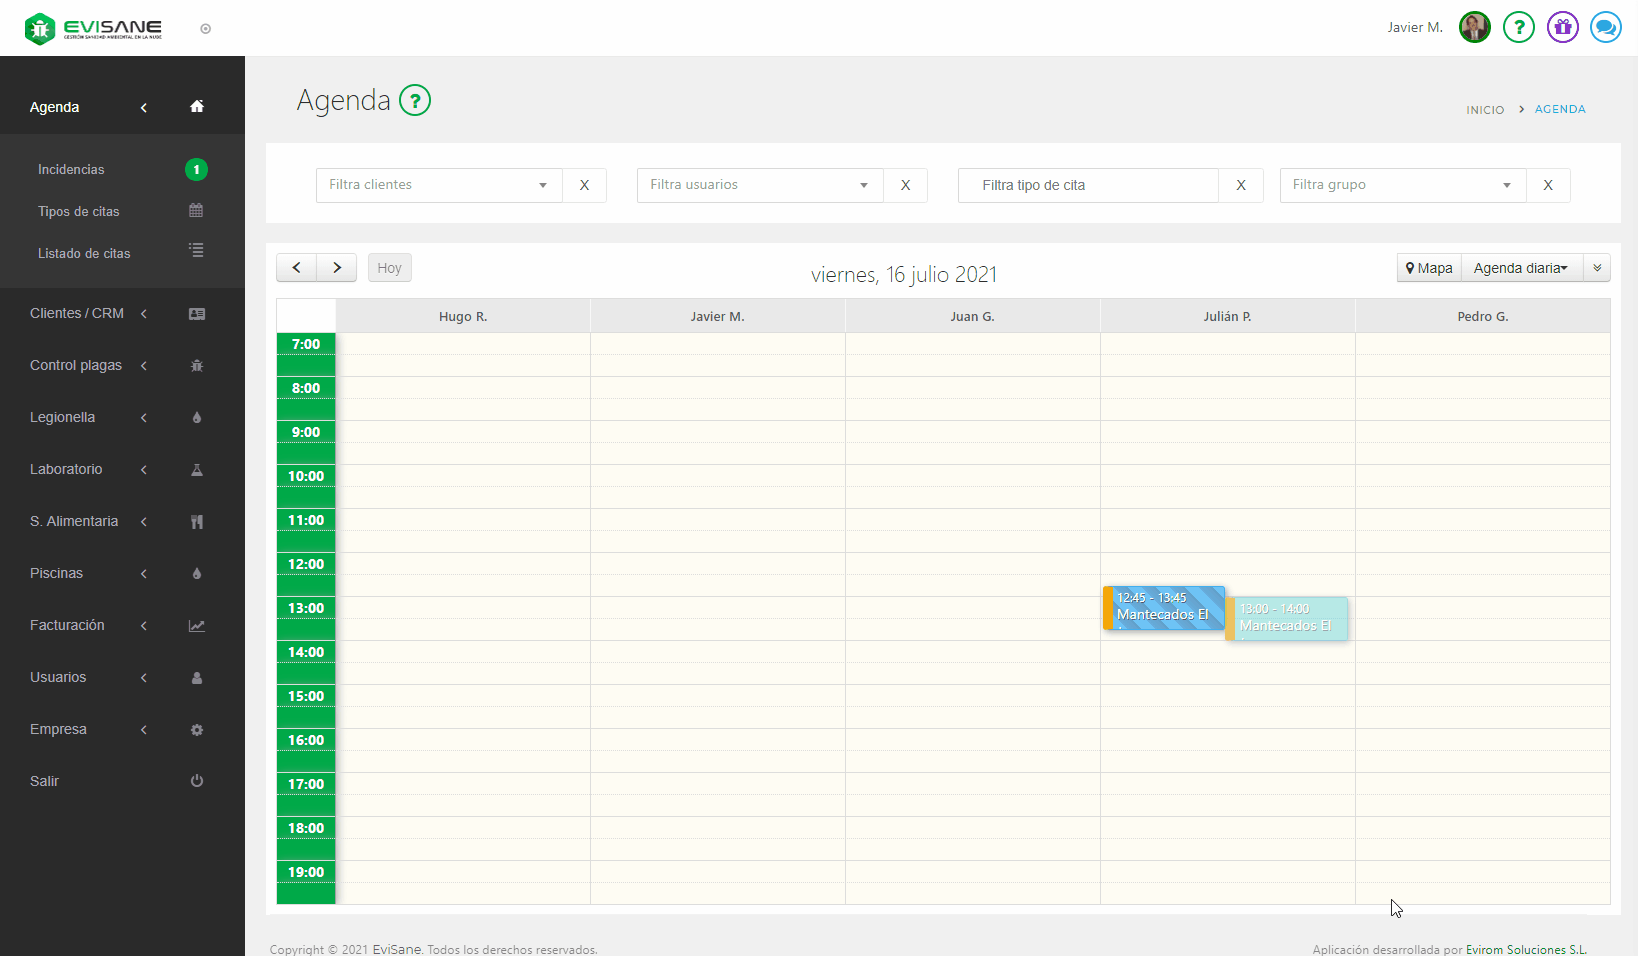Click the INICIO breadcrumb link
The height and width of the screenshot is (956, 1638).
1485,110
